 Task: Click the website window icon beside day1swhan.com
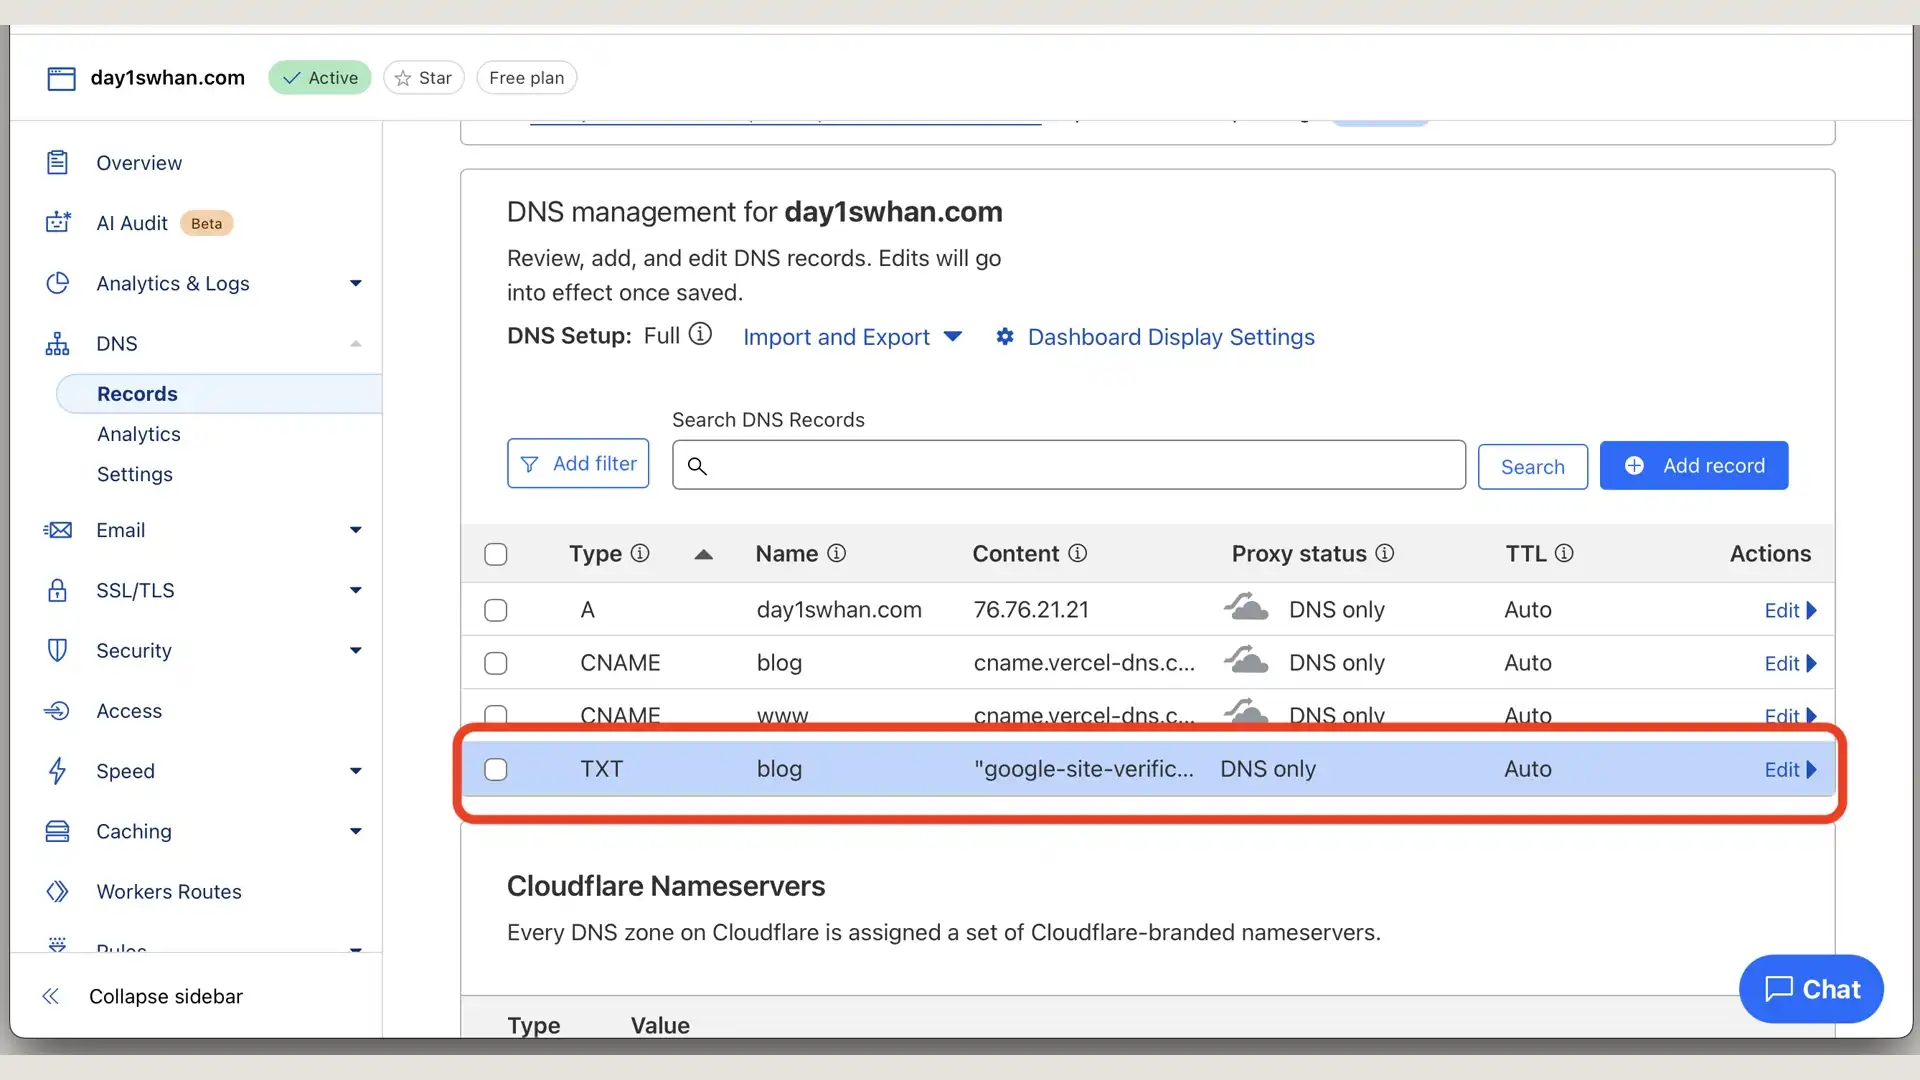[61, 78]
